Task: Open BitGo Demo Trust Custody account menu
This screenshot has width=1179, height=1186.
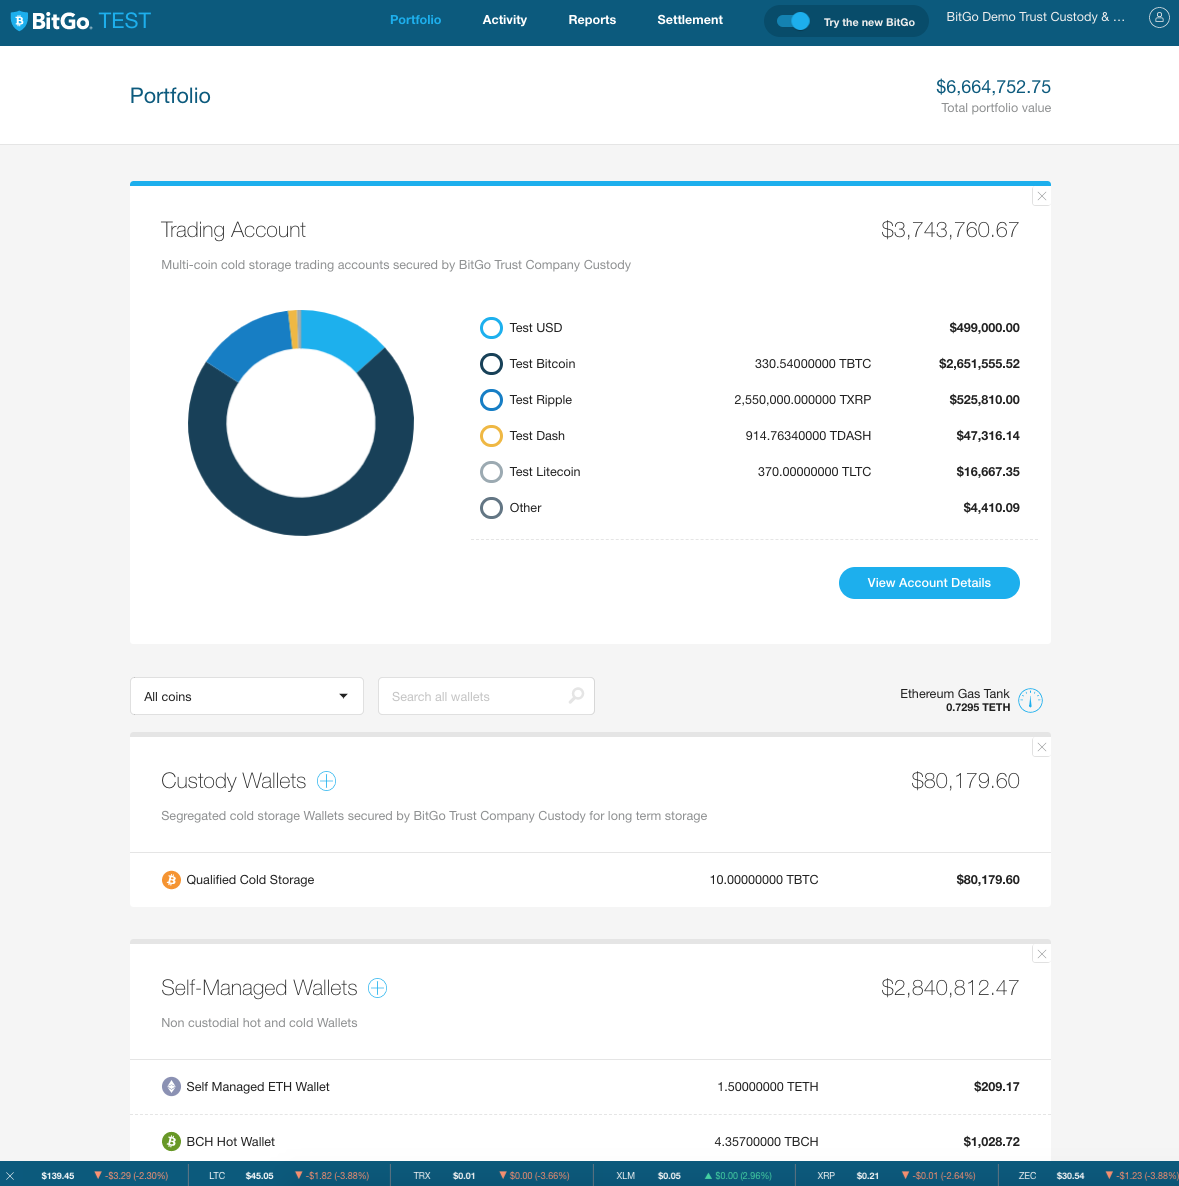Action: coord(1035,17)
